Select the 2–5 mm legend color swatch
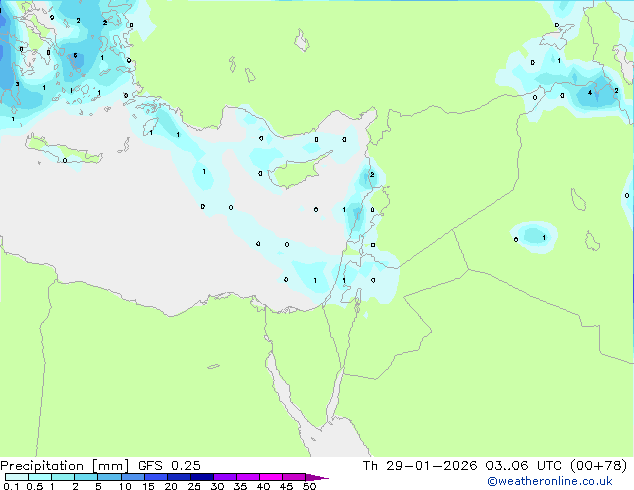This screenshot has width=634, height=490. click(86, 477)
